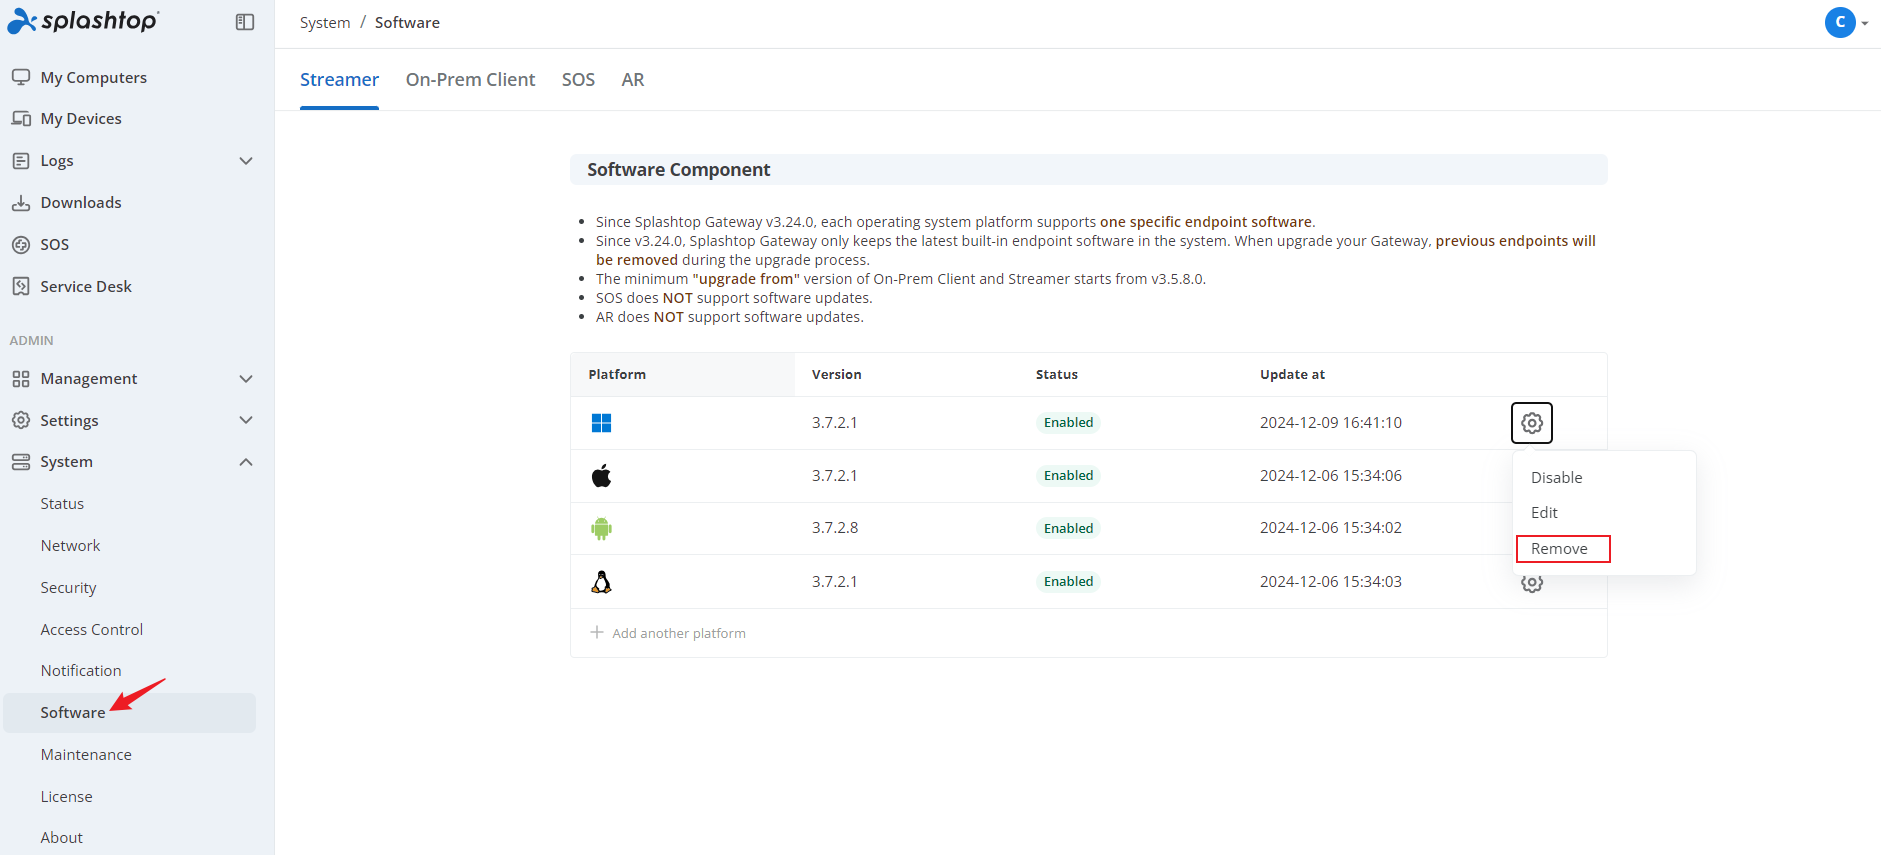Click the Management grid icon
This screenshot has width=1881, height=855.
(21, 379)
